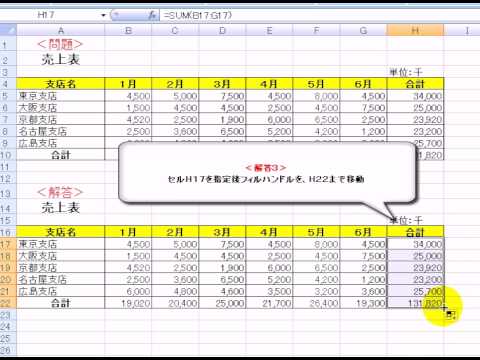480x360 pixels.
Task: Click the 売上表 title in row 2
Action: click(x=60, y=60)
